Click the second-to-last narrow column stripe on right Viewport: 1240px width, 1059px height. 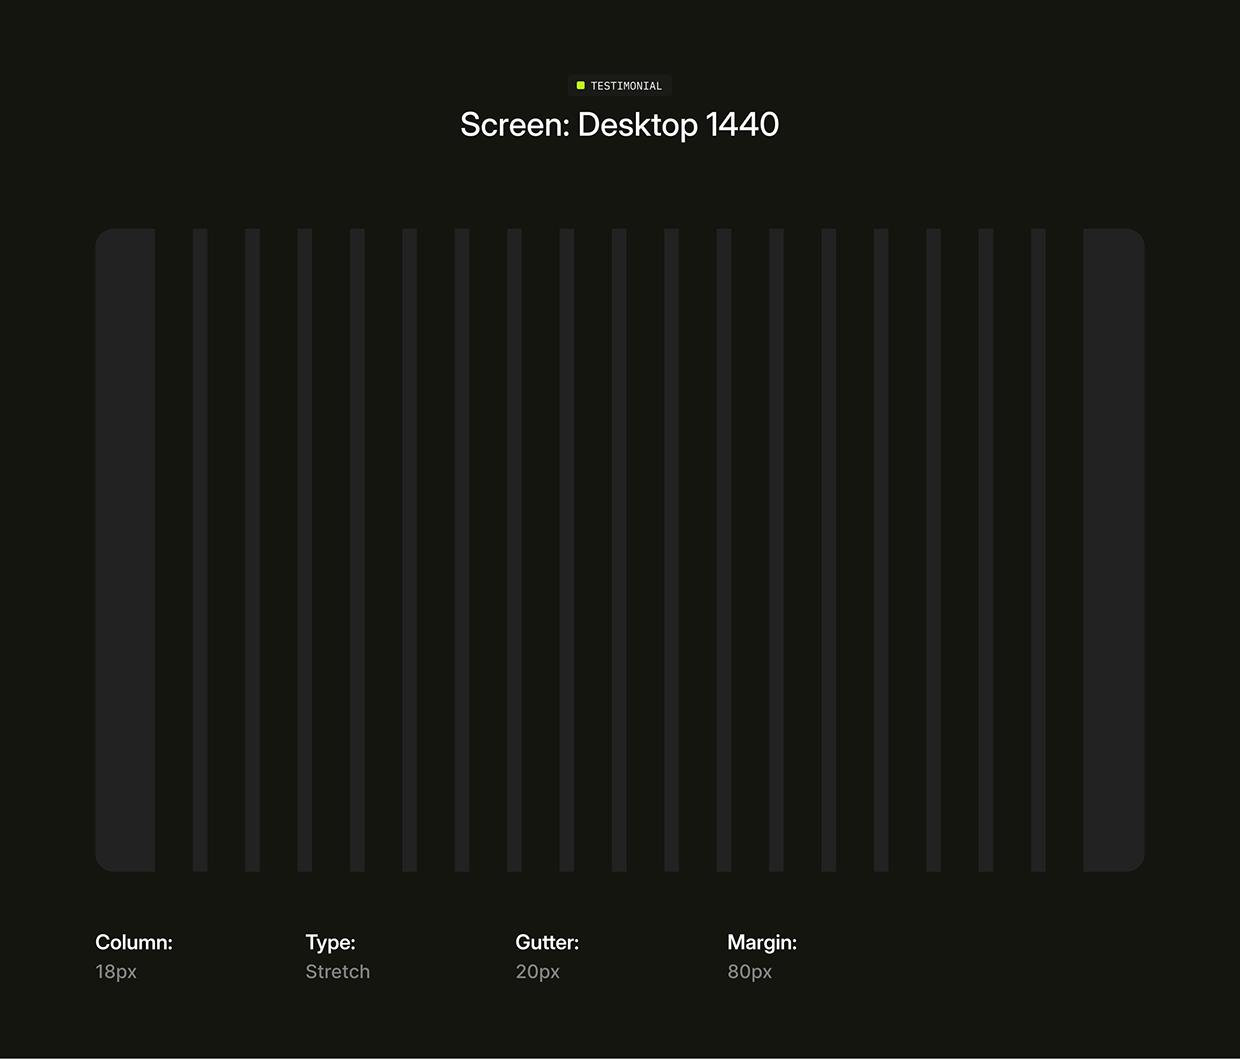(986, 550)
